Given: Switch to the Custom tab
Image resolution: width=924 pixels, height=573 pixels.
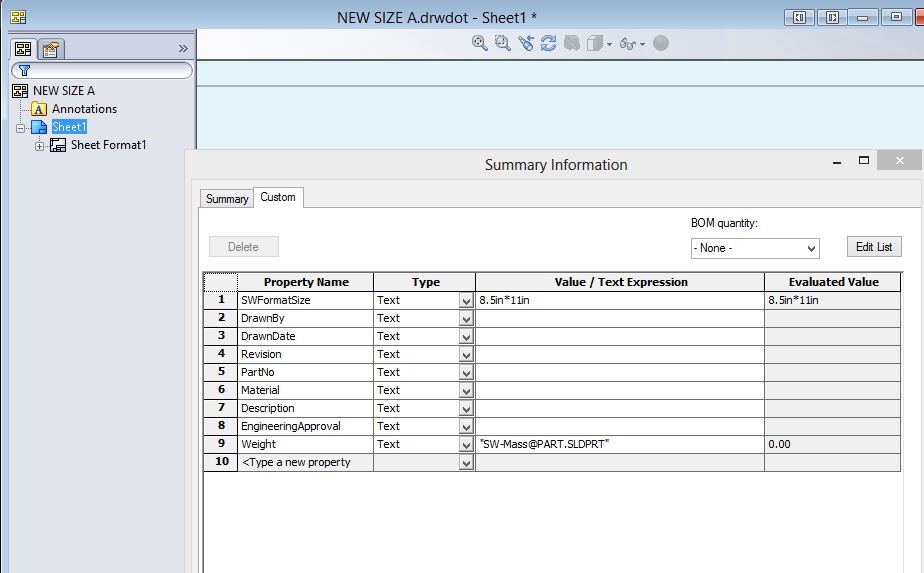Looking at the screenshot, I should [278, 197].
